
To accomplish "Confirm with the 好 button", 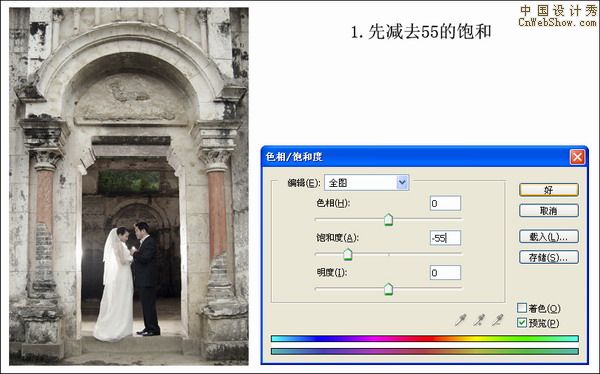I will pyautogui.click(x=549, y=190).
